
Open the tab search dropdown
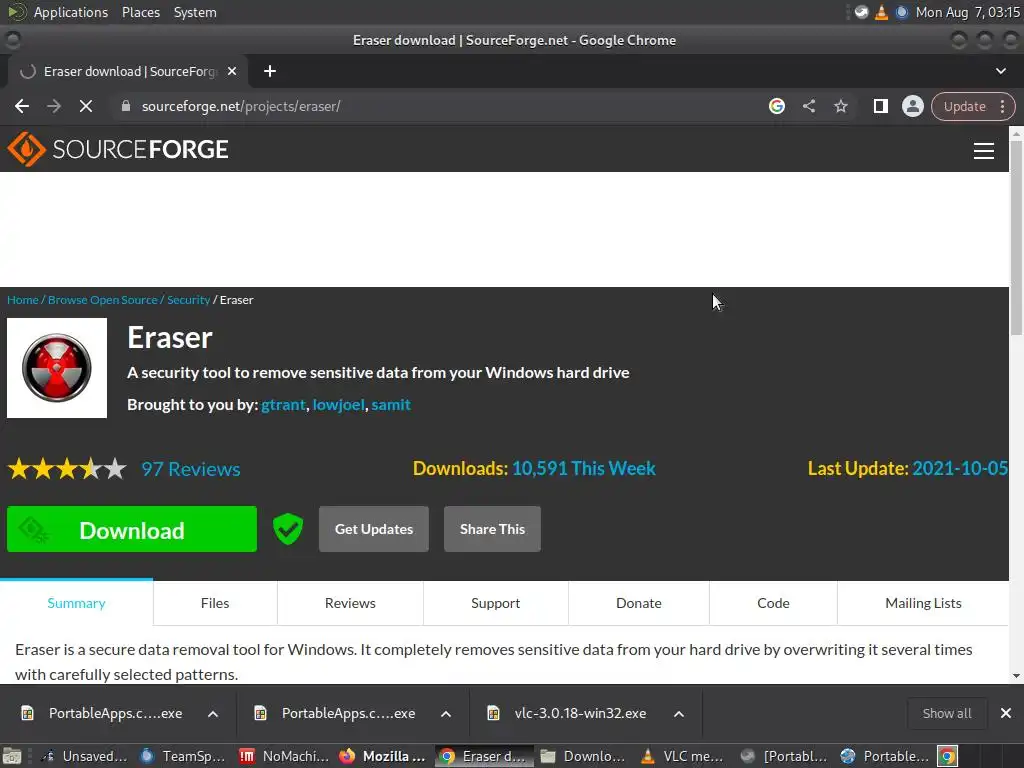[x=1000, y=71]
